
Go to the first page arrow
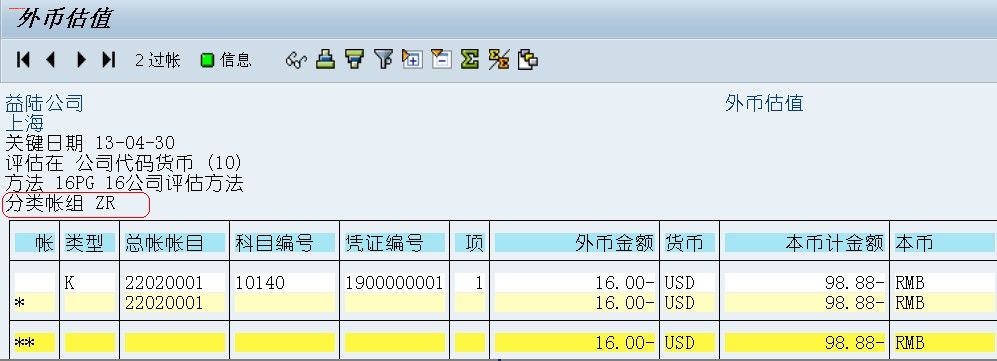pos(24,60)
